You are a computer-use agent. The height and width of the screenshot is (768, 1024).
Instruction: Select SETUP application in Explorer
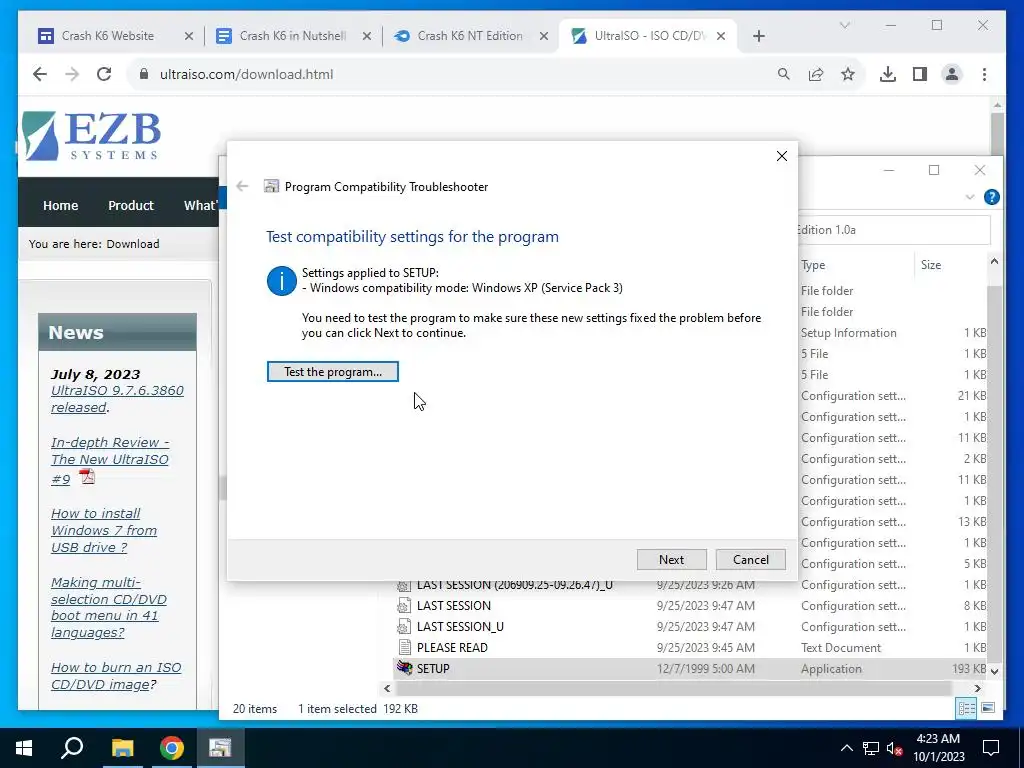tap(692, 669)
